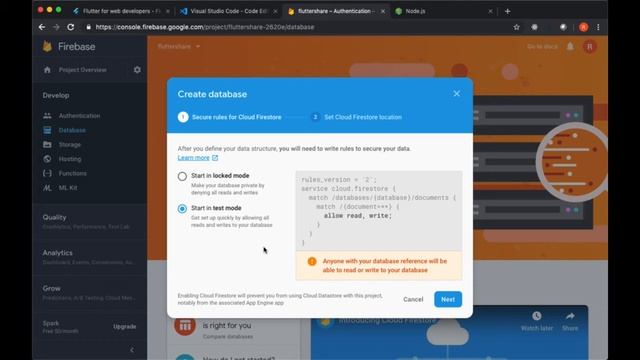Click the allow read, write rule line
The height and width of the screenshot is (360, 640).
pos(358,216)
